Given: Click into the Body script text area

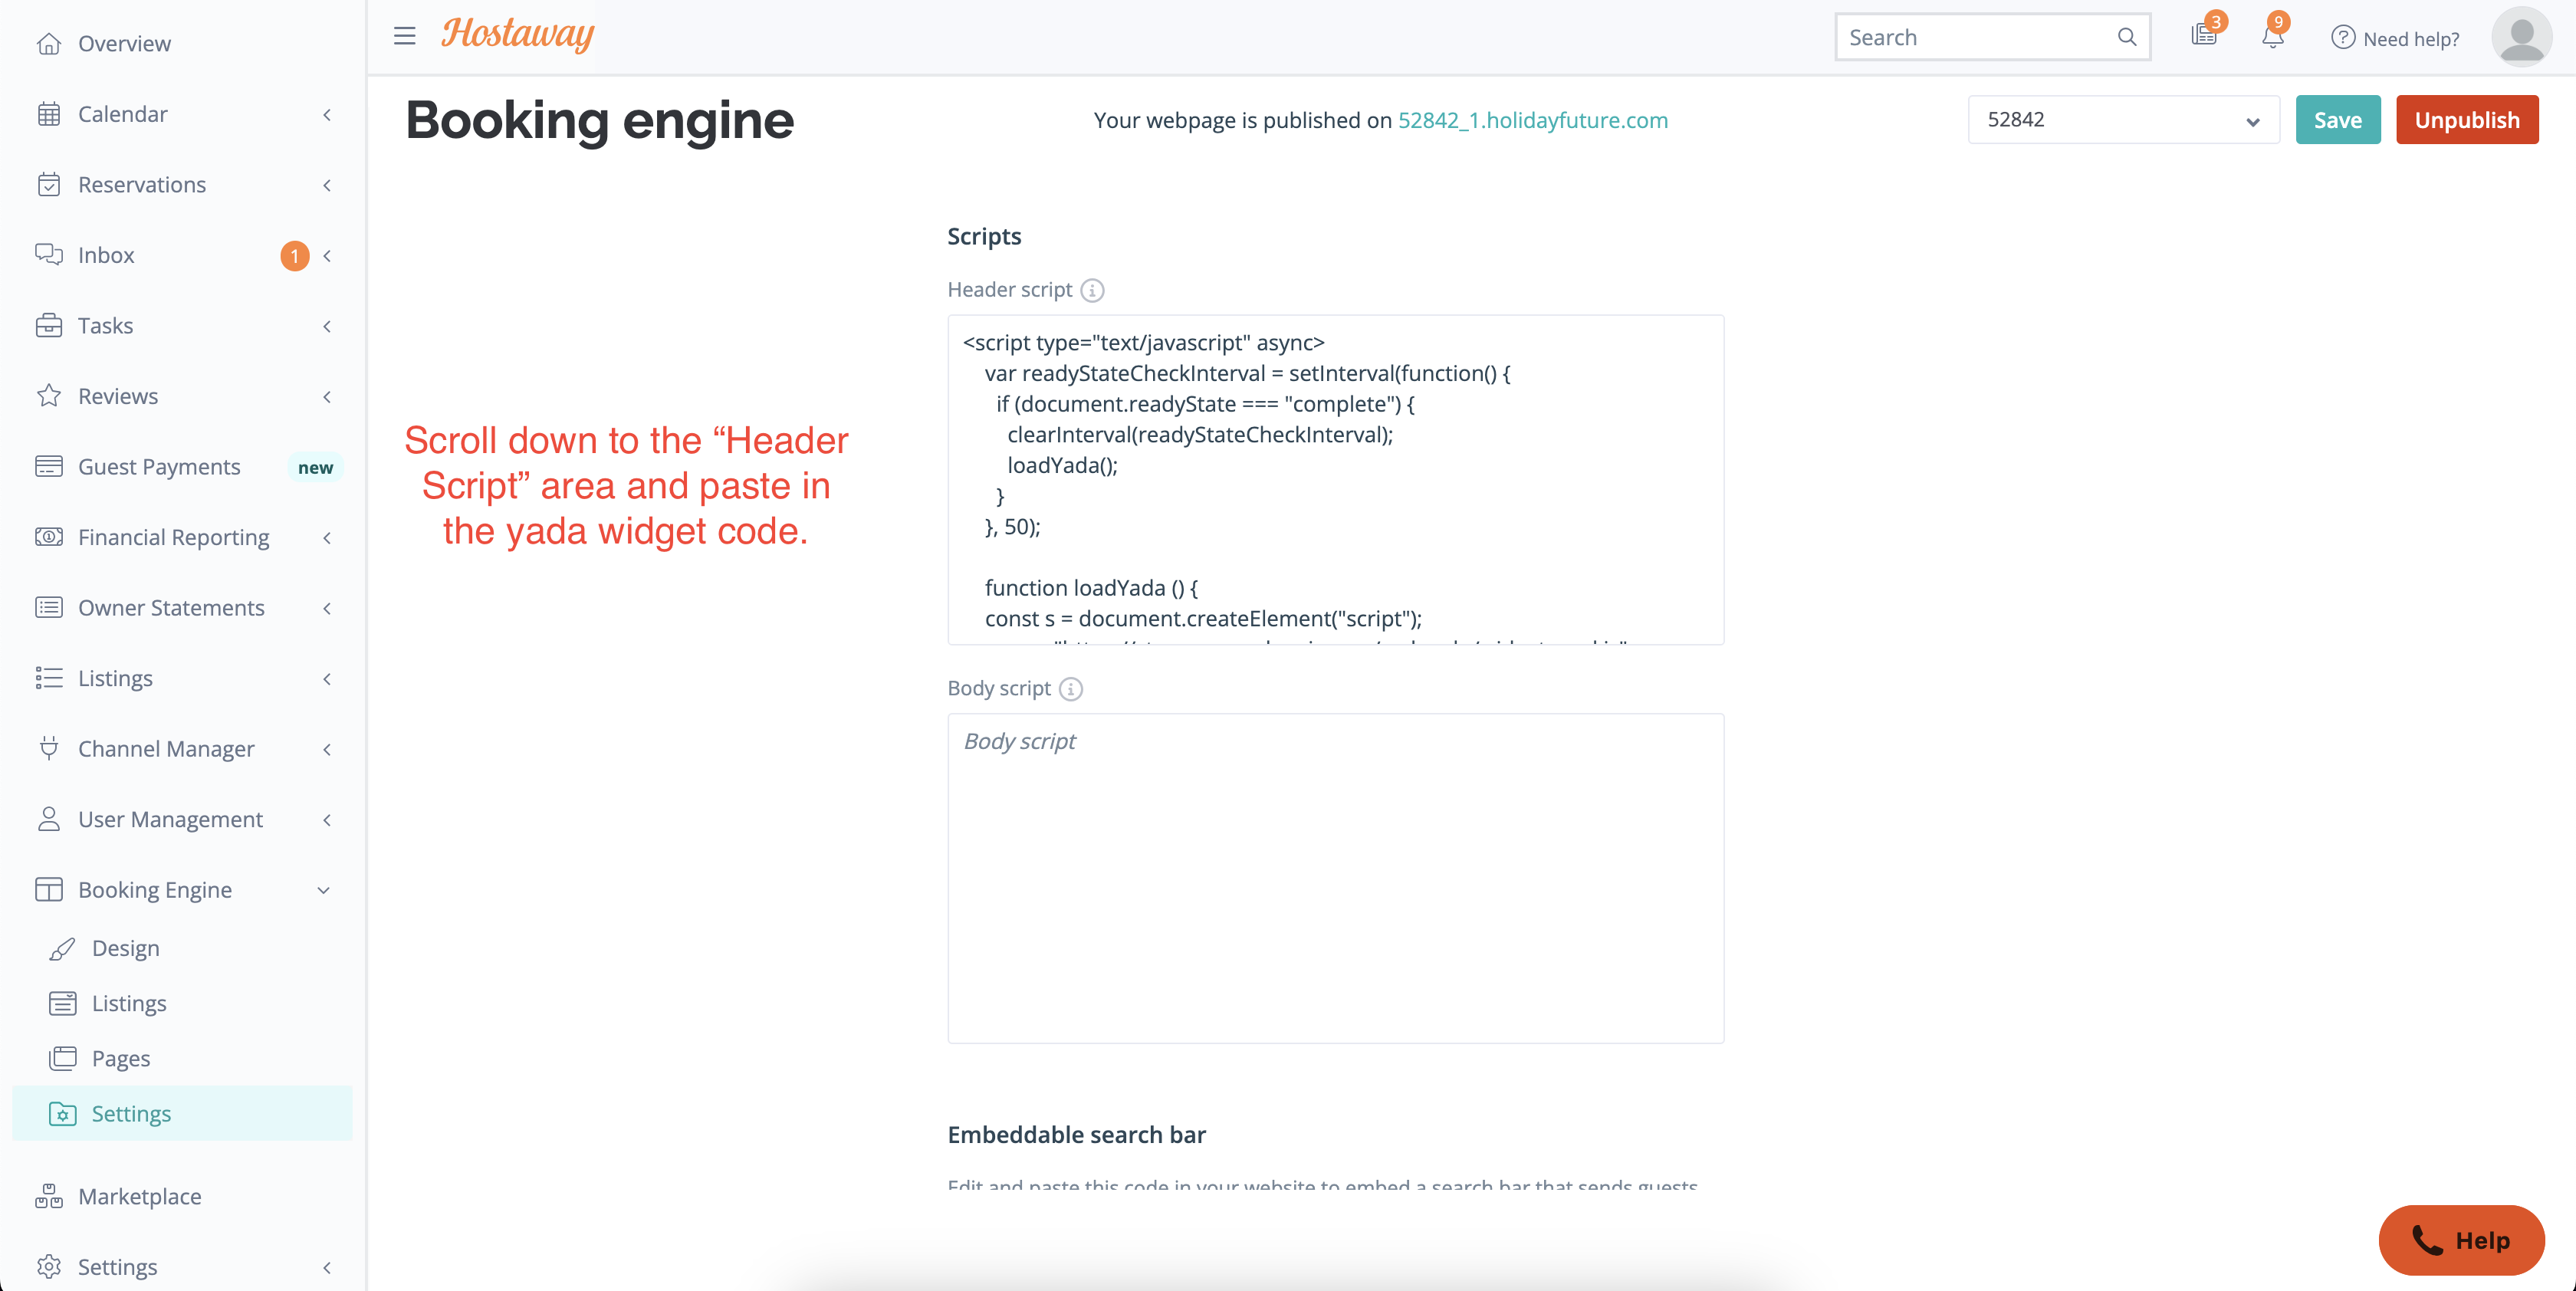Looking at the screenshot, I should 1335,878.
